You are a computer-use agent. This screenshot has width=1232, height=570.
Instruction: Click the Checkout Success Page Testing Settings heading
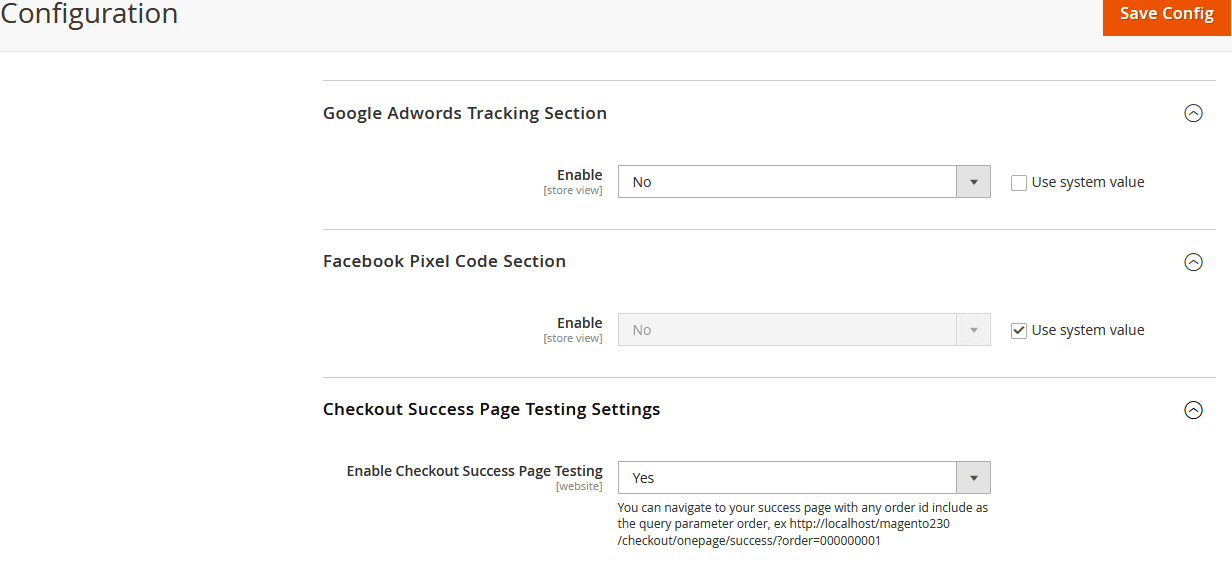[x=491, y=410]
